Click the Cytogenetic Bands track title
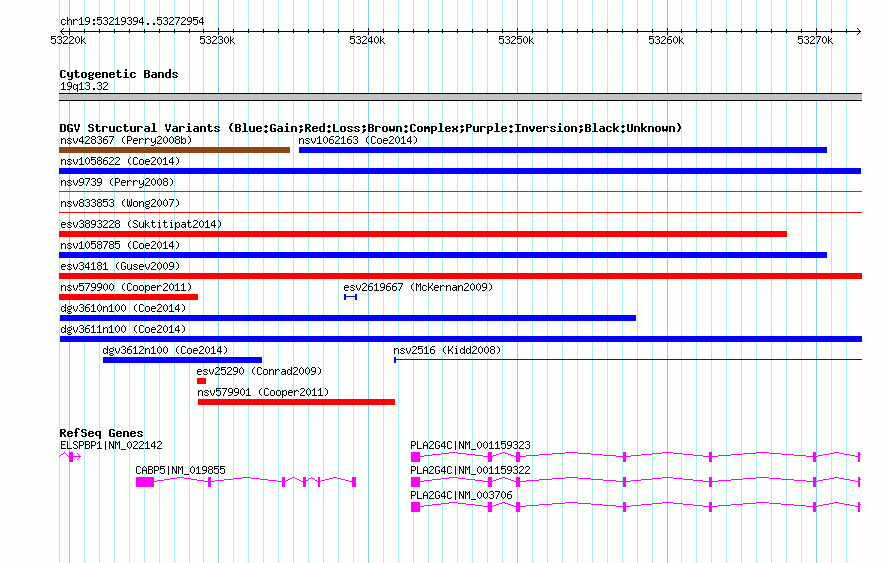Screen dimensions: 890x563 click(119, 74)
